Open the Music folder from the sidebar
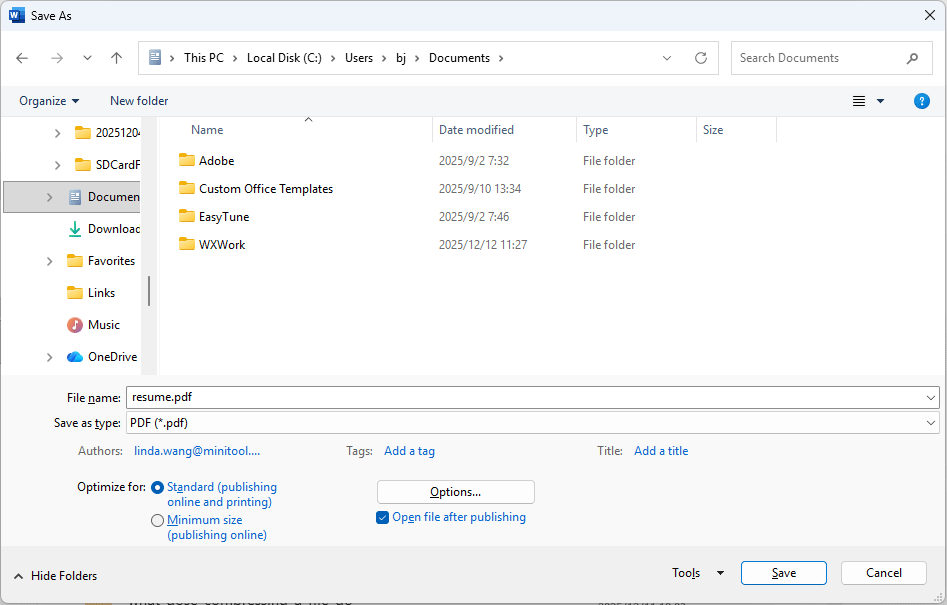The image size is (947, 605). tap(103, 324)
